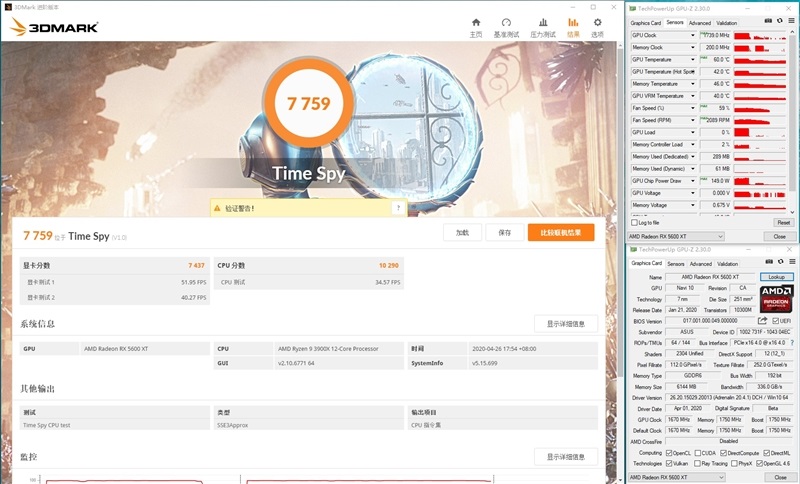Switch to Advanced tab in the upper GPU-Z window
This screenshot has width=800, height=484.
coord(699,23)
